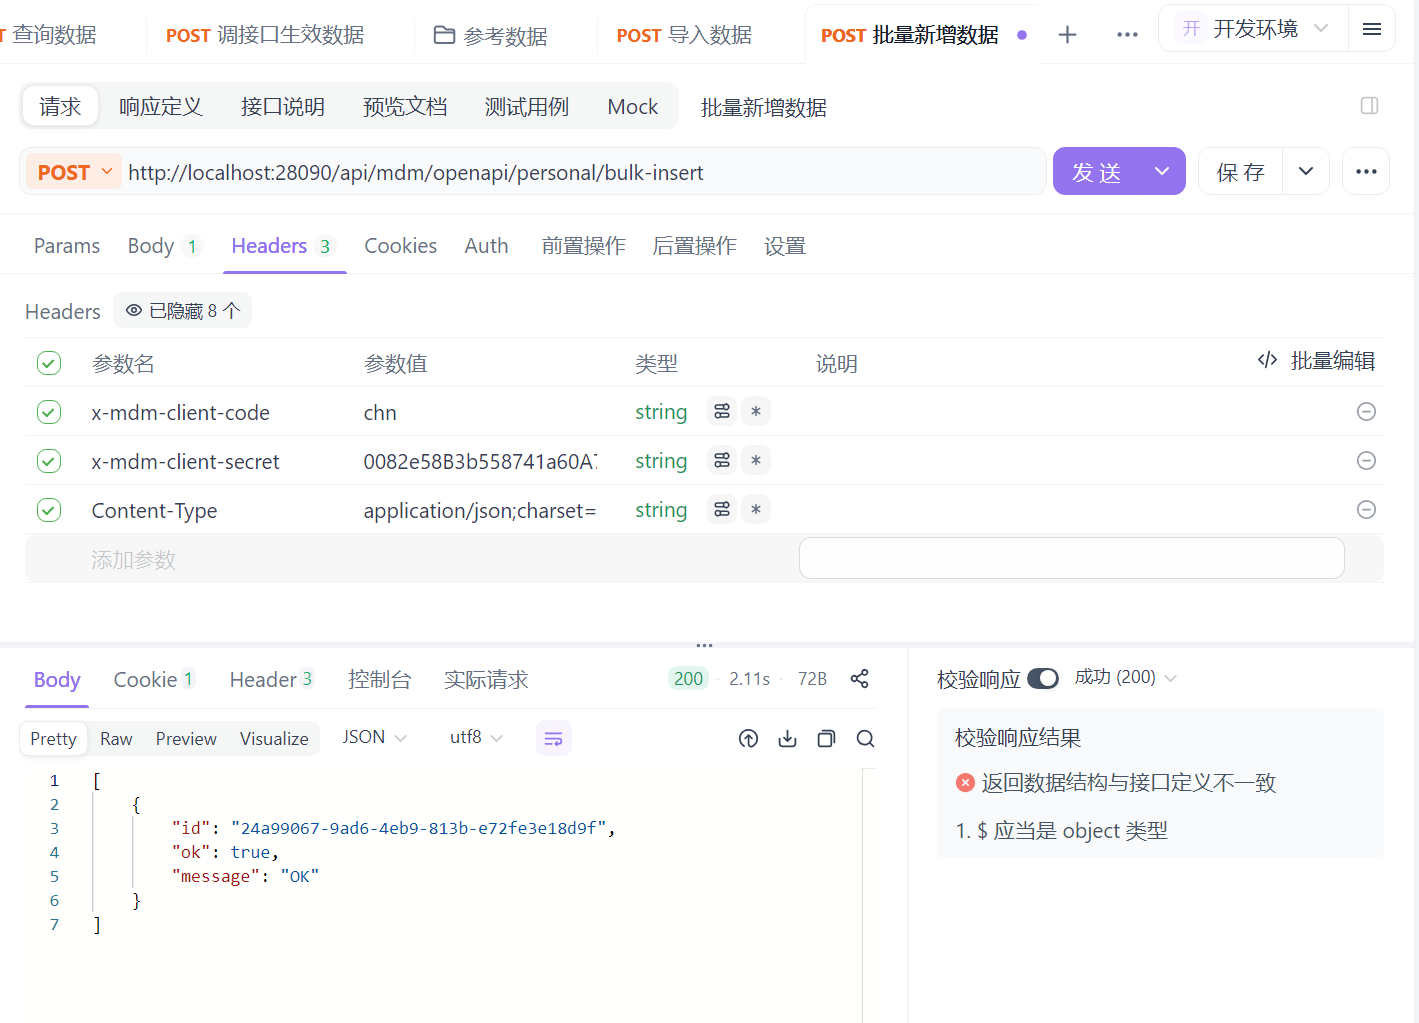Click the share icon beside response size

[x=859, y=679]
